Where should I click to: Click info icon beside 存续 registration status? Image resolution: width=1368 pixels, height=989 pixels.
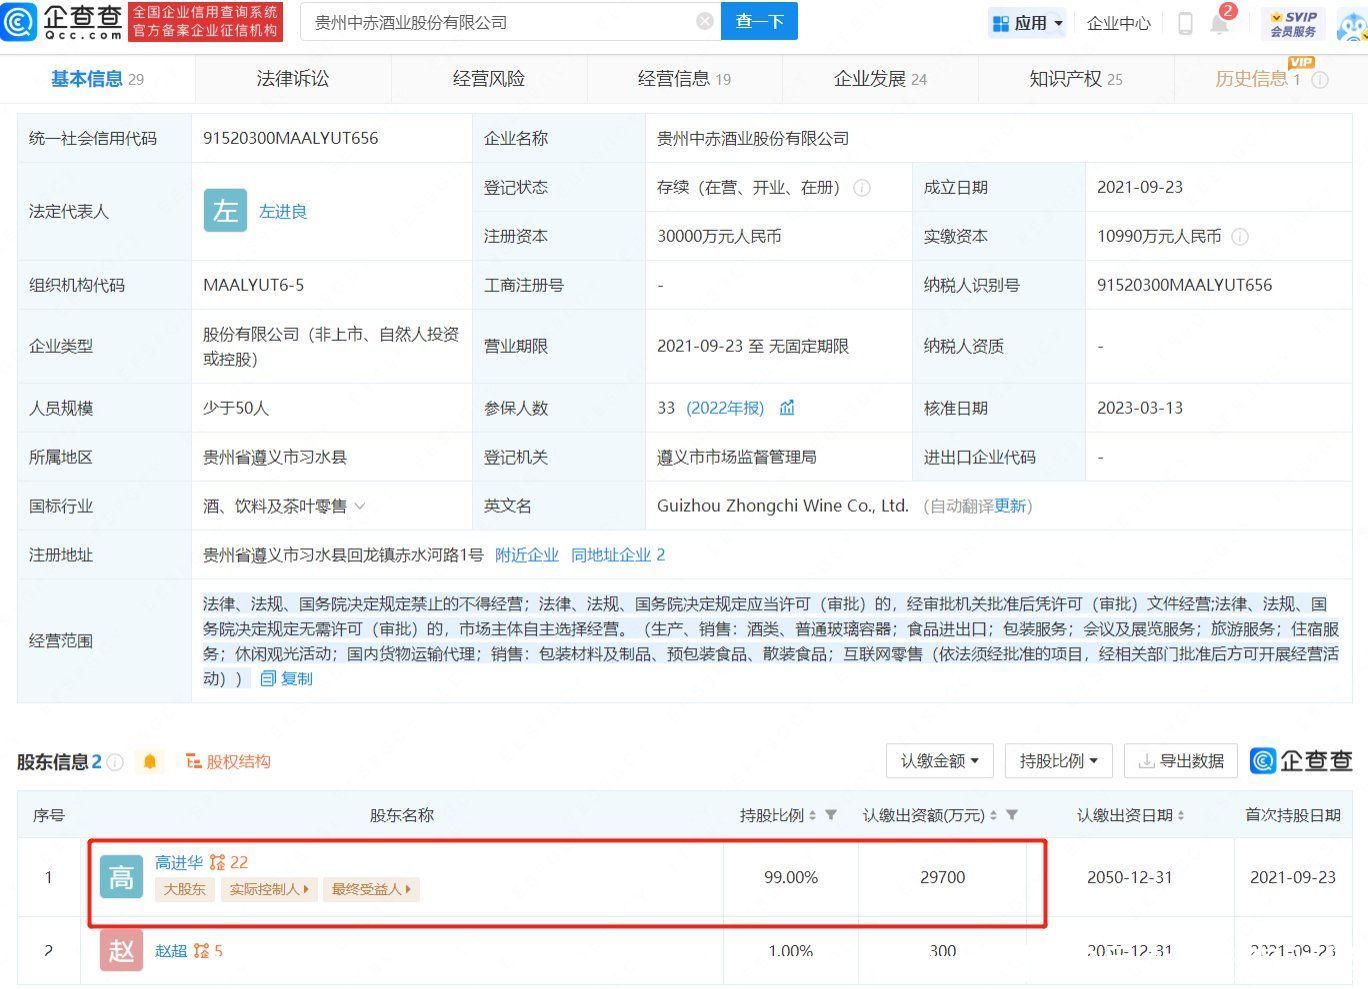(x=862, y=187)
